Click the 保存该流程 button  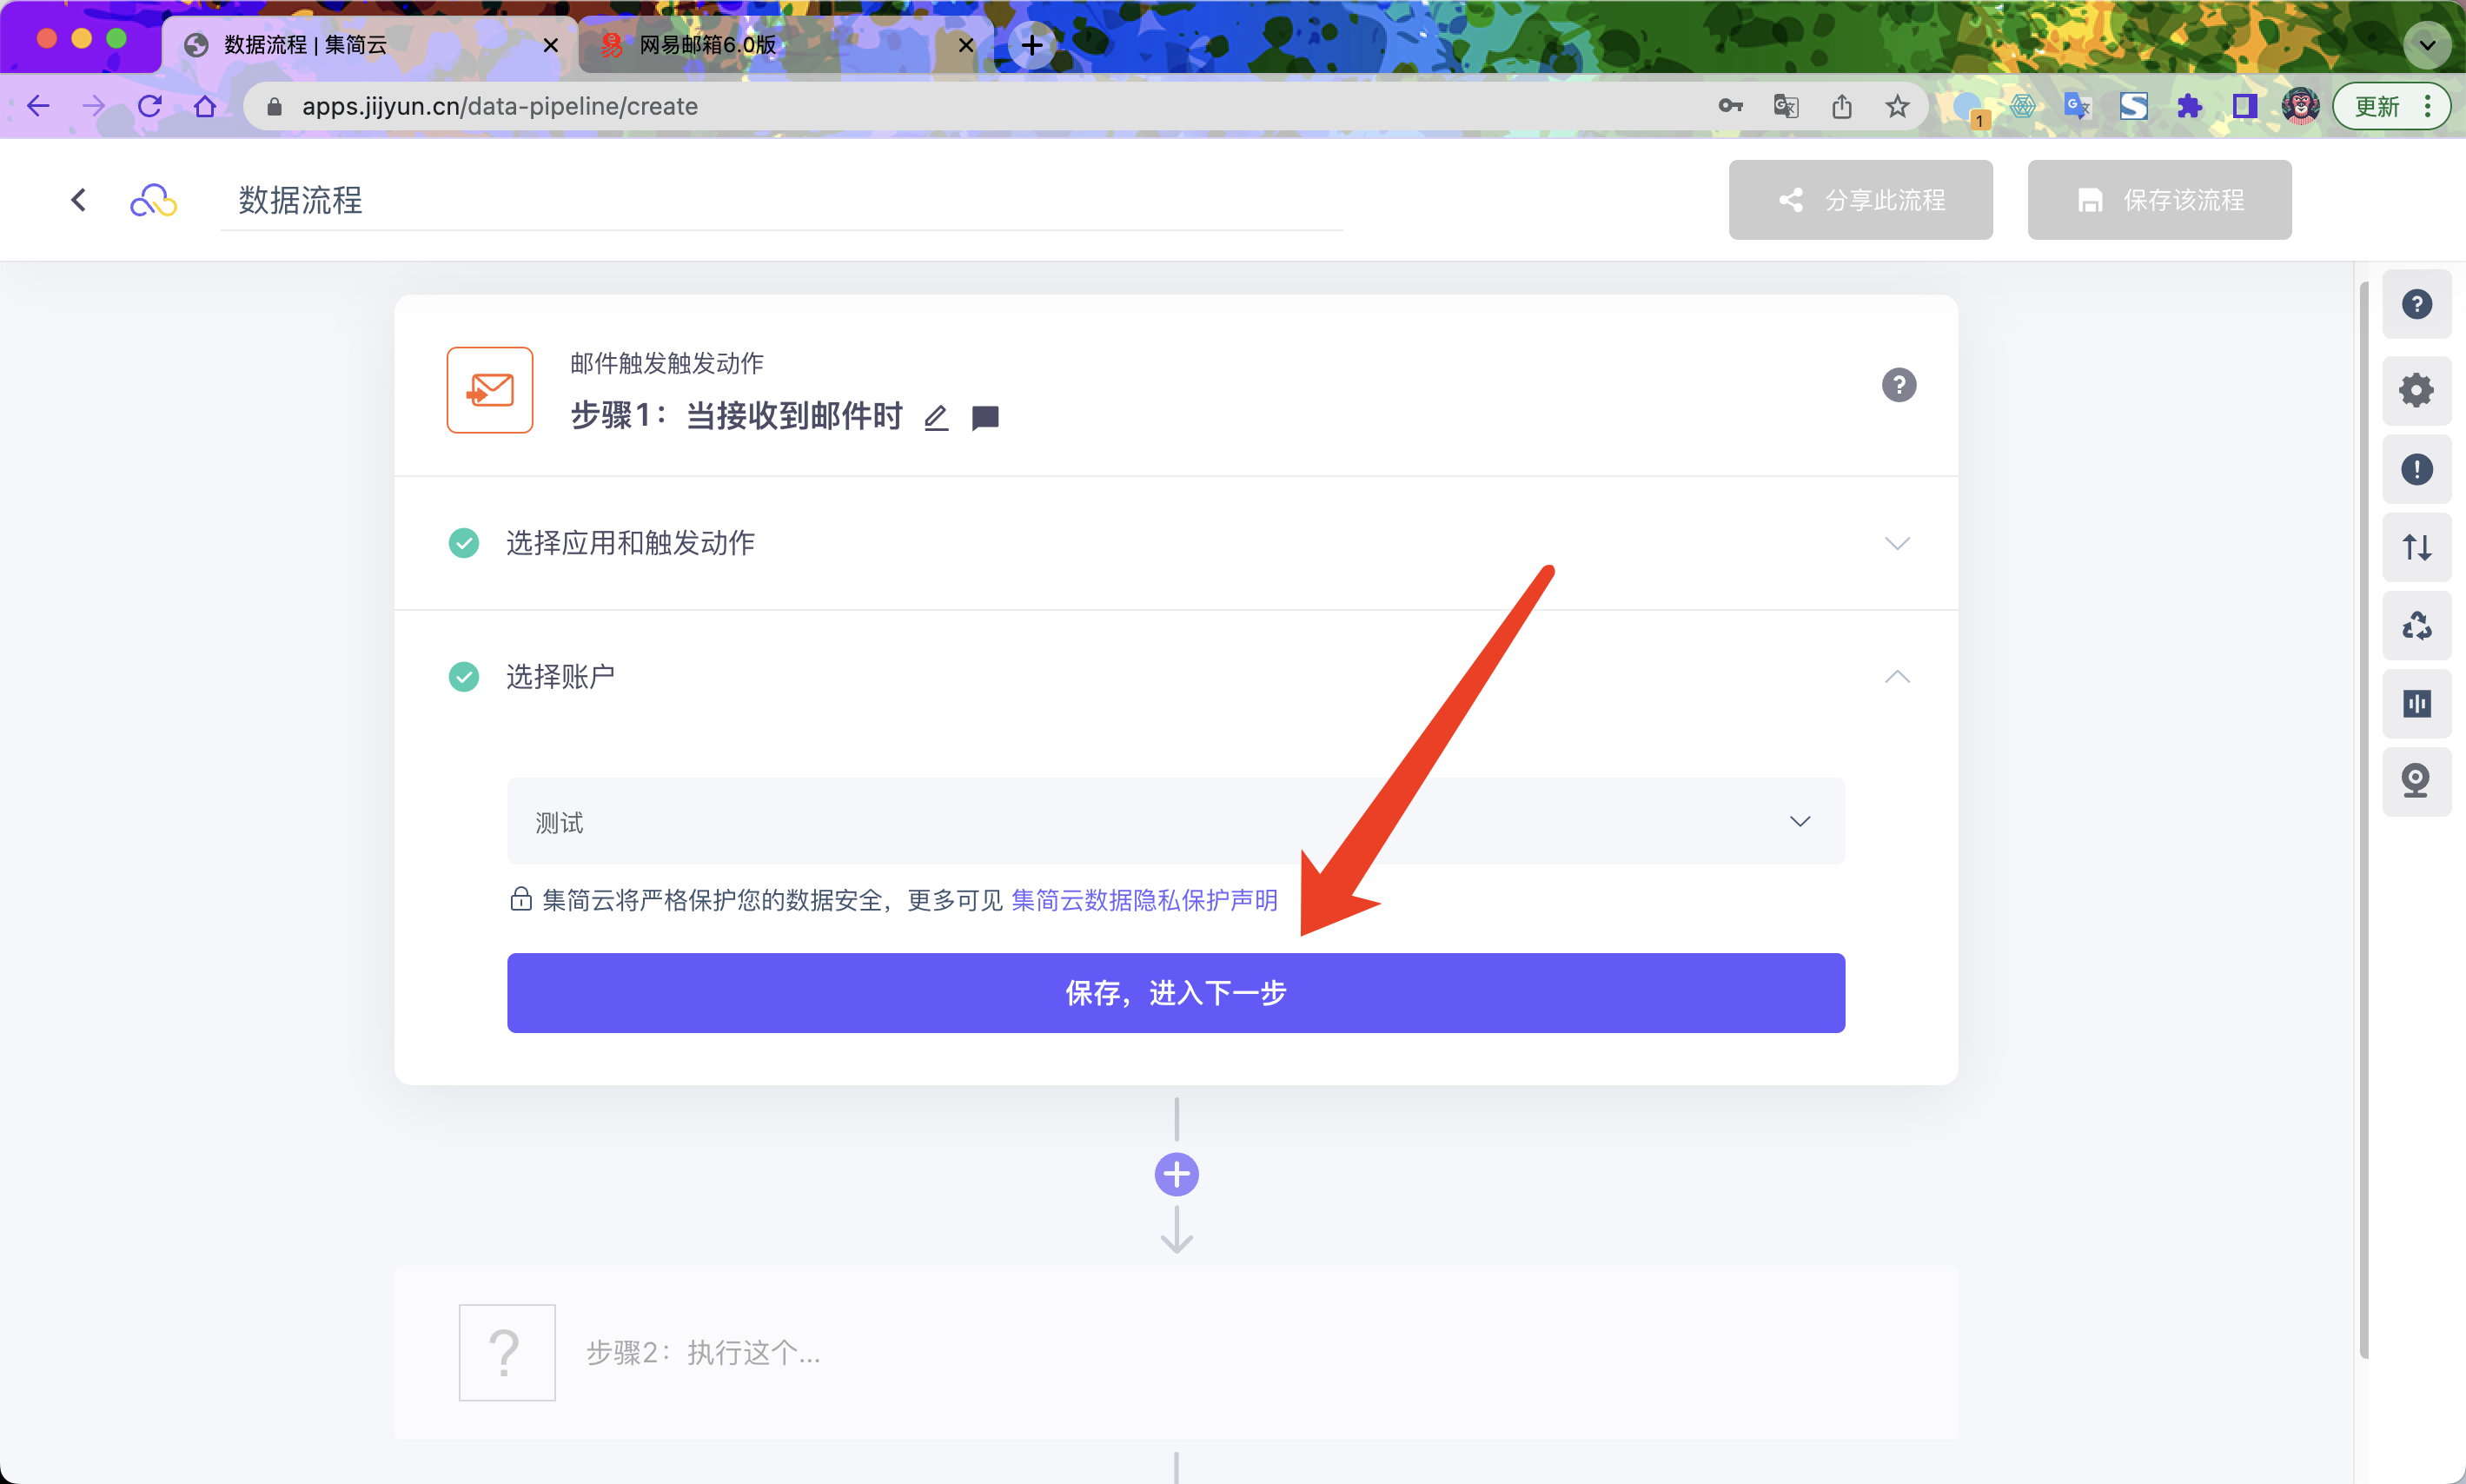(2158, 200)
